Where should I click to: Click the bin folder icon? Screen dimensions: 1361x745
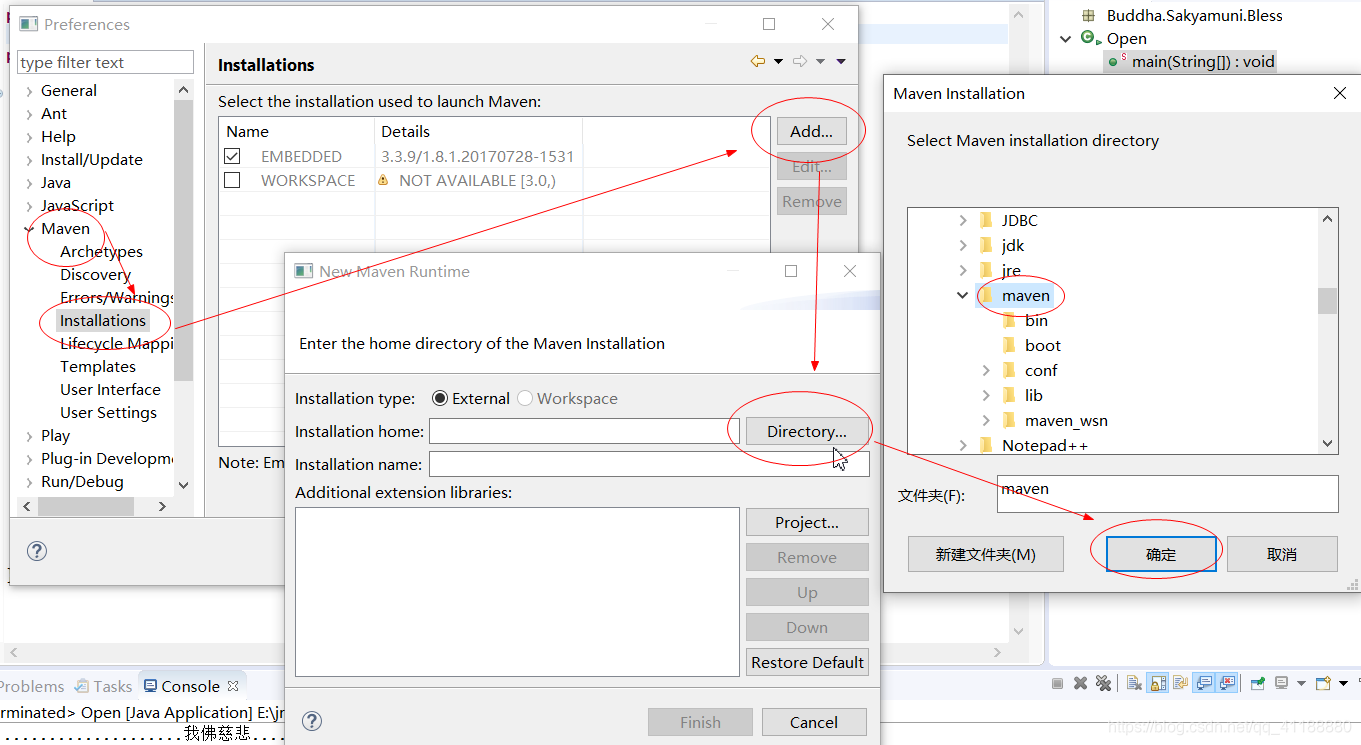tap(1010, 320)
